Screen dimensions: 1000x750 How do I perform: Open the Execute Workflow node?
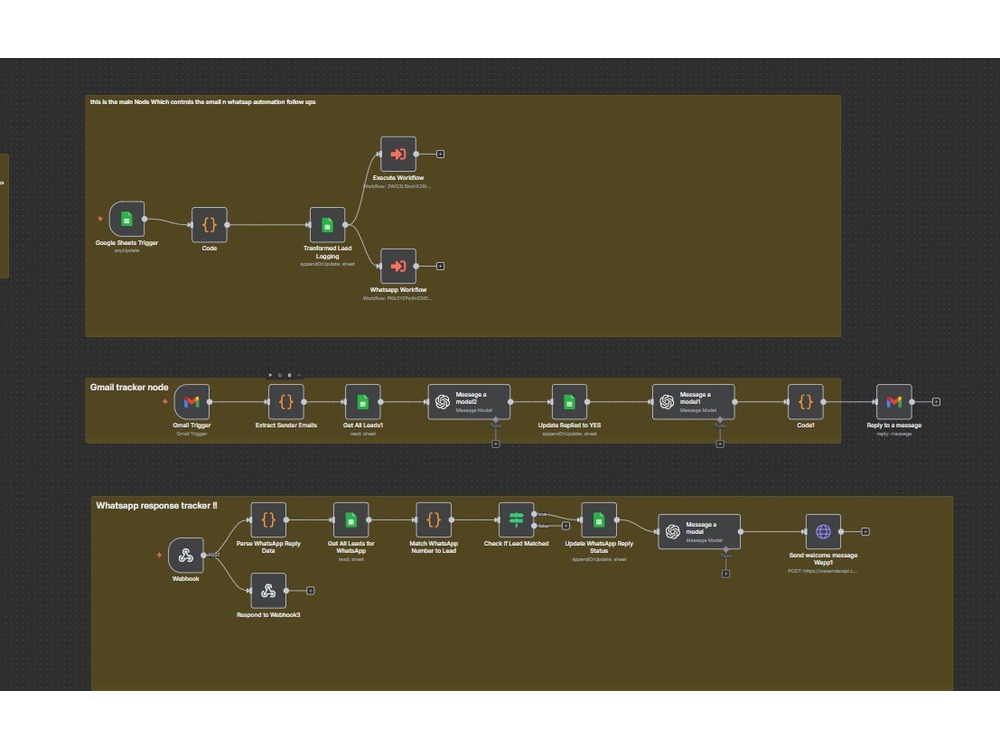click(x=398, y=154)
